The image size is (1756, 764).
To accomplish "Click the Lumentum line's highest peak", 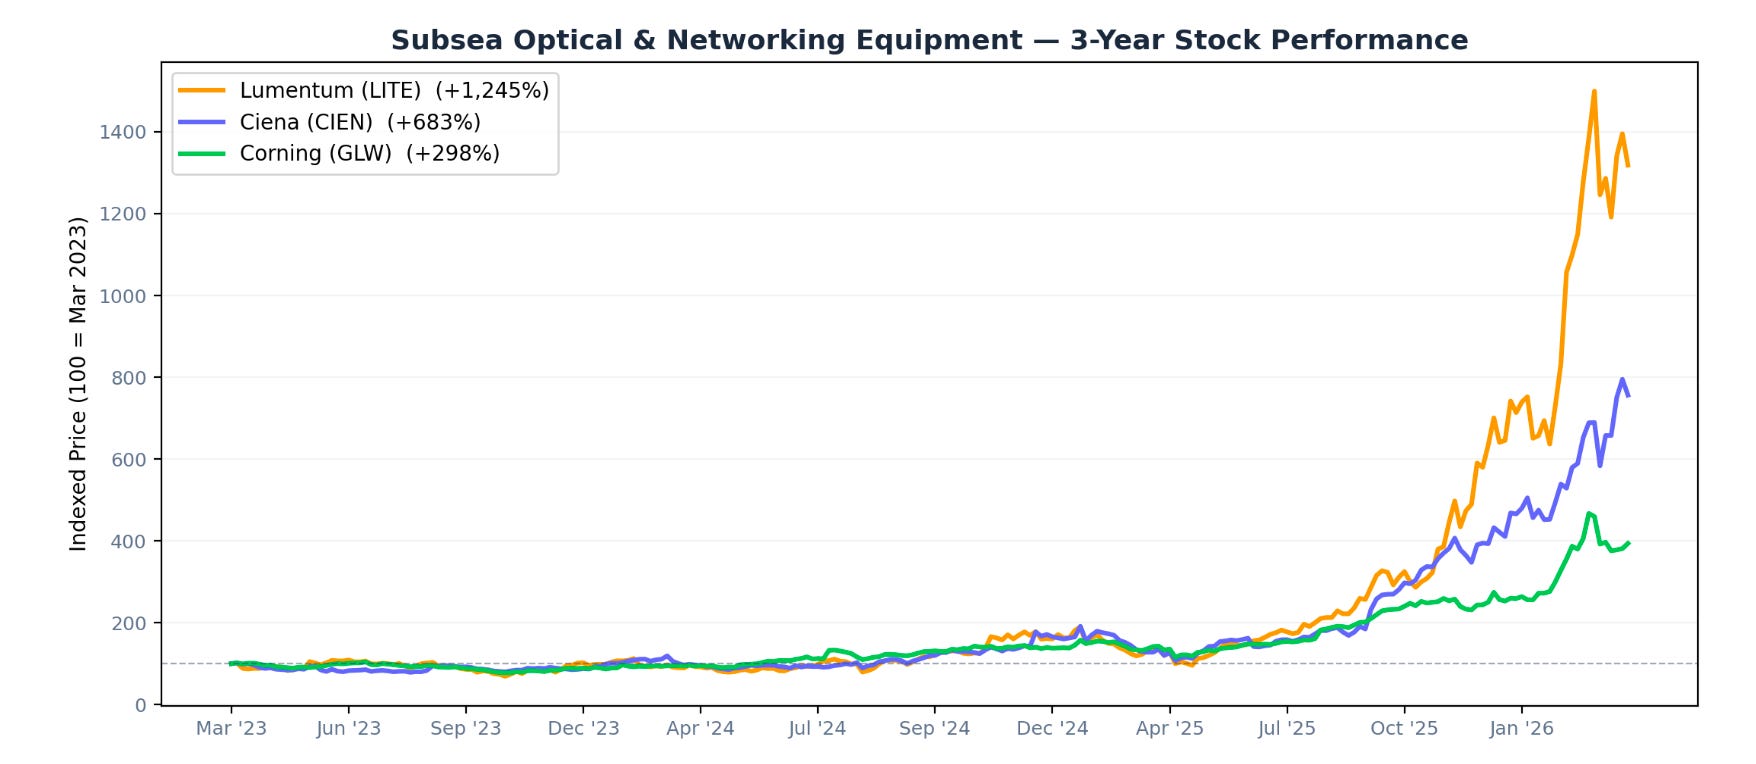I will 1593,91.
